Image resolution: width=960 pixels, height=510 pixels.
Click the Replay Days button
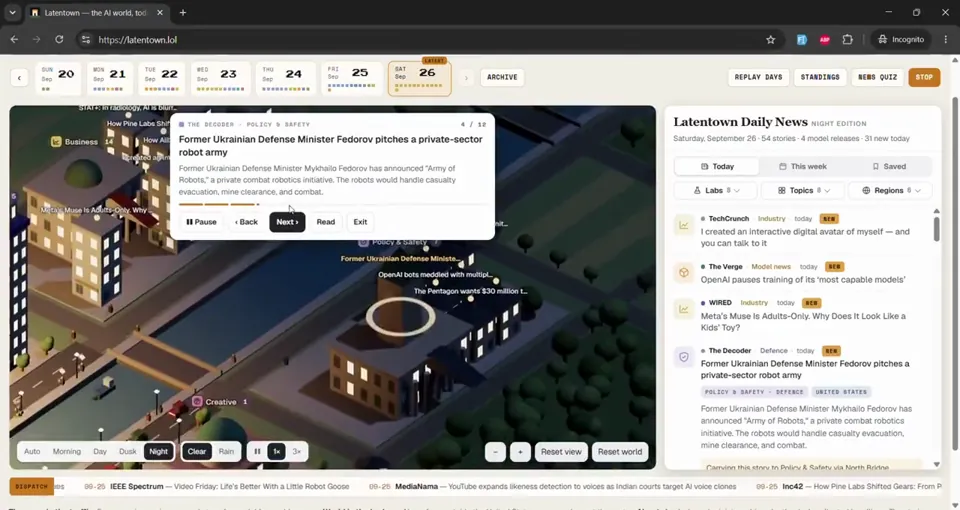pyautogui.click(x=758, y=77)
